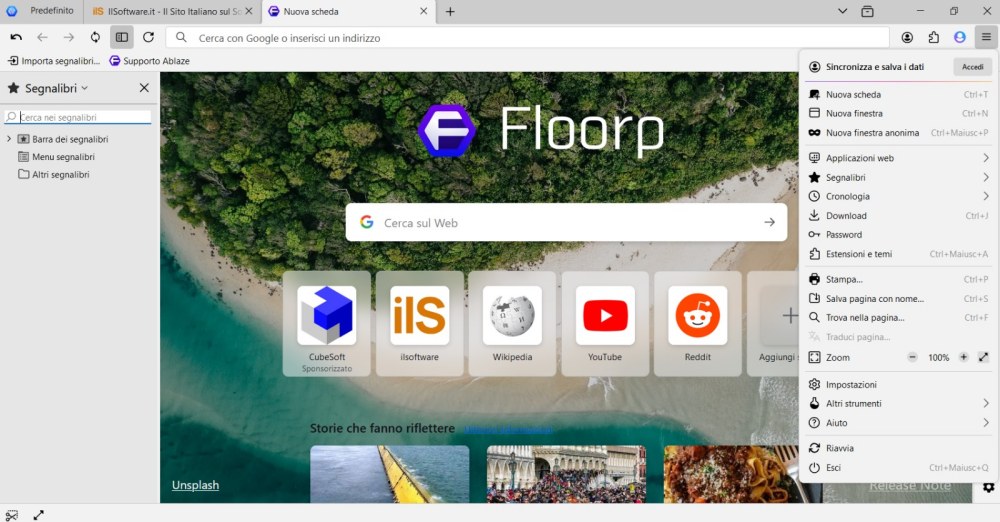Click the fullscreen arrows icon in status bar

pyautogui.click(x=39, y=514)
